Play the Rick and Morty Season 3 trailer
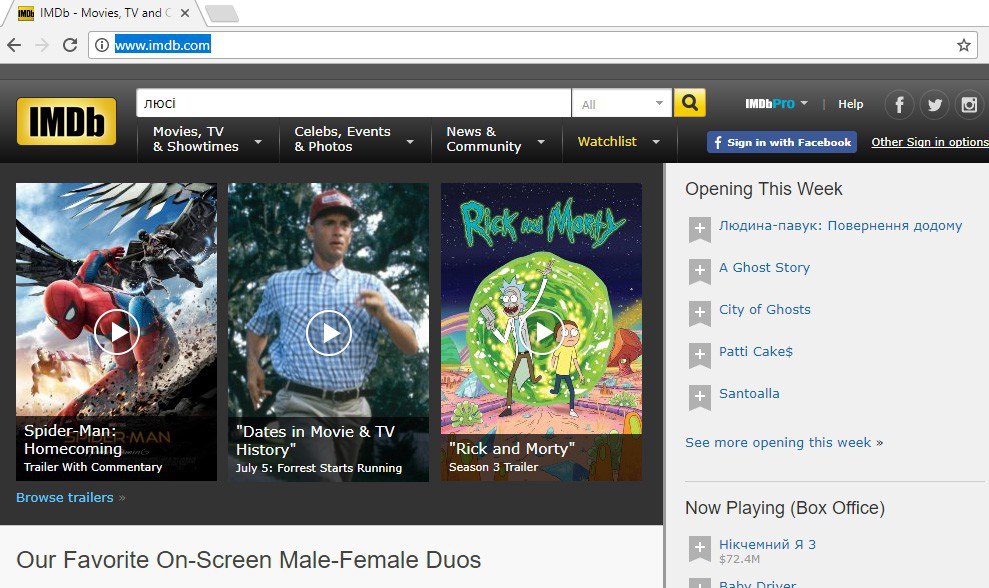This screenshot has width=989, height=588. click(542, 332)
